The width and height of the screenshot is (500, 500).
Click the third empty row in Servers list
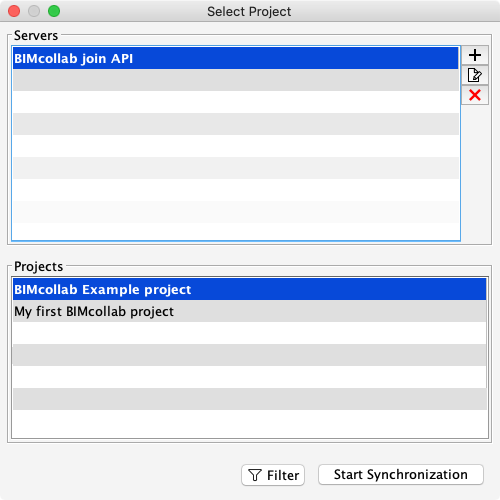pos(236,124)
